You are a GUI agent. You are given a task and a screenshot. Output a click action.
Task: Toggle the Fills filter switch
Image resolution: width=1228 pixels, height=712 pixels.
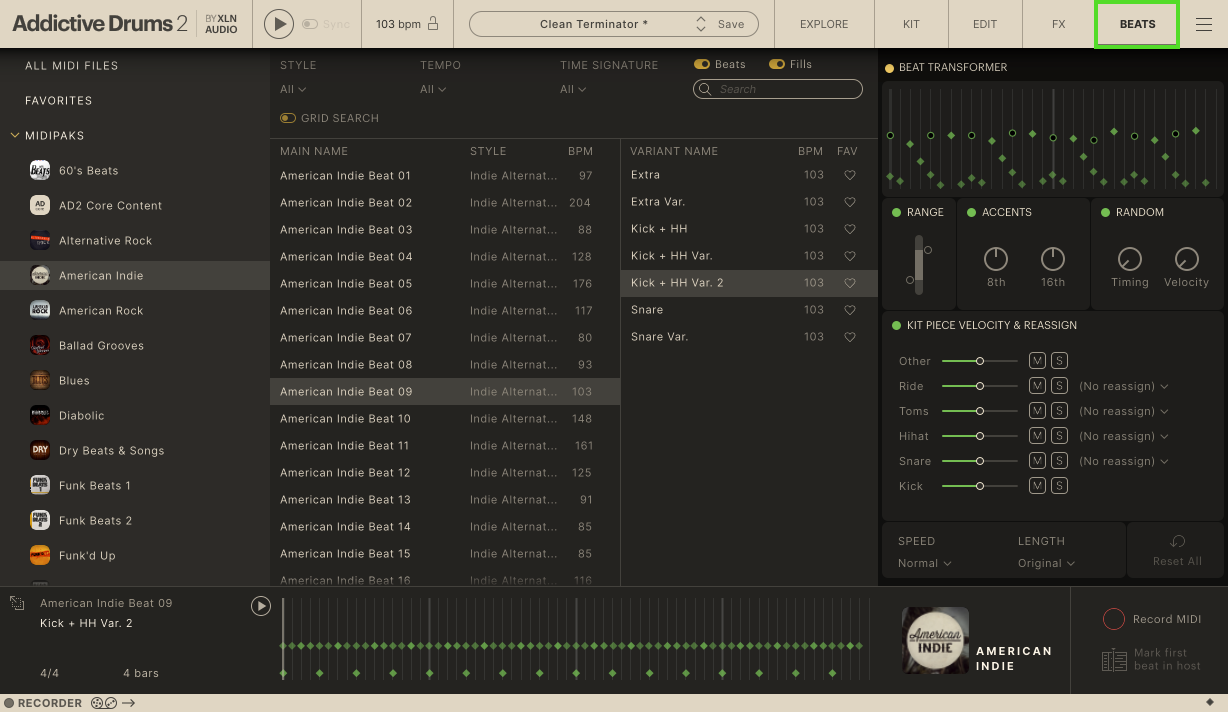pyautogui.click(x=777, y=64)
